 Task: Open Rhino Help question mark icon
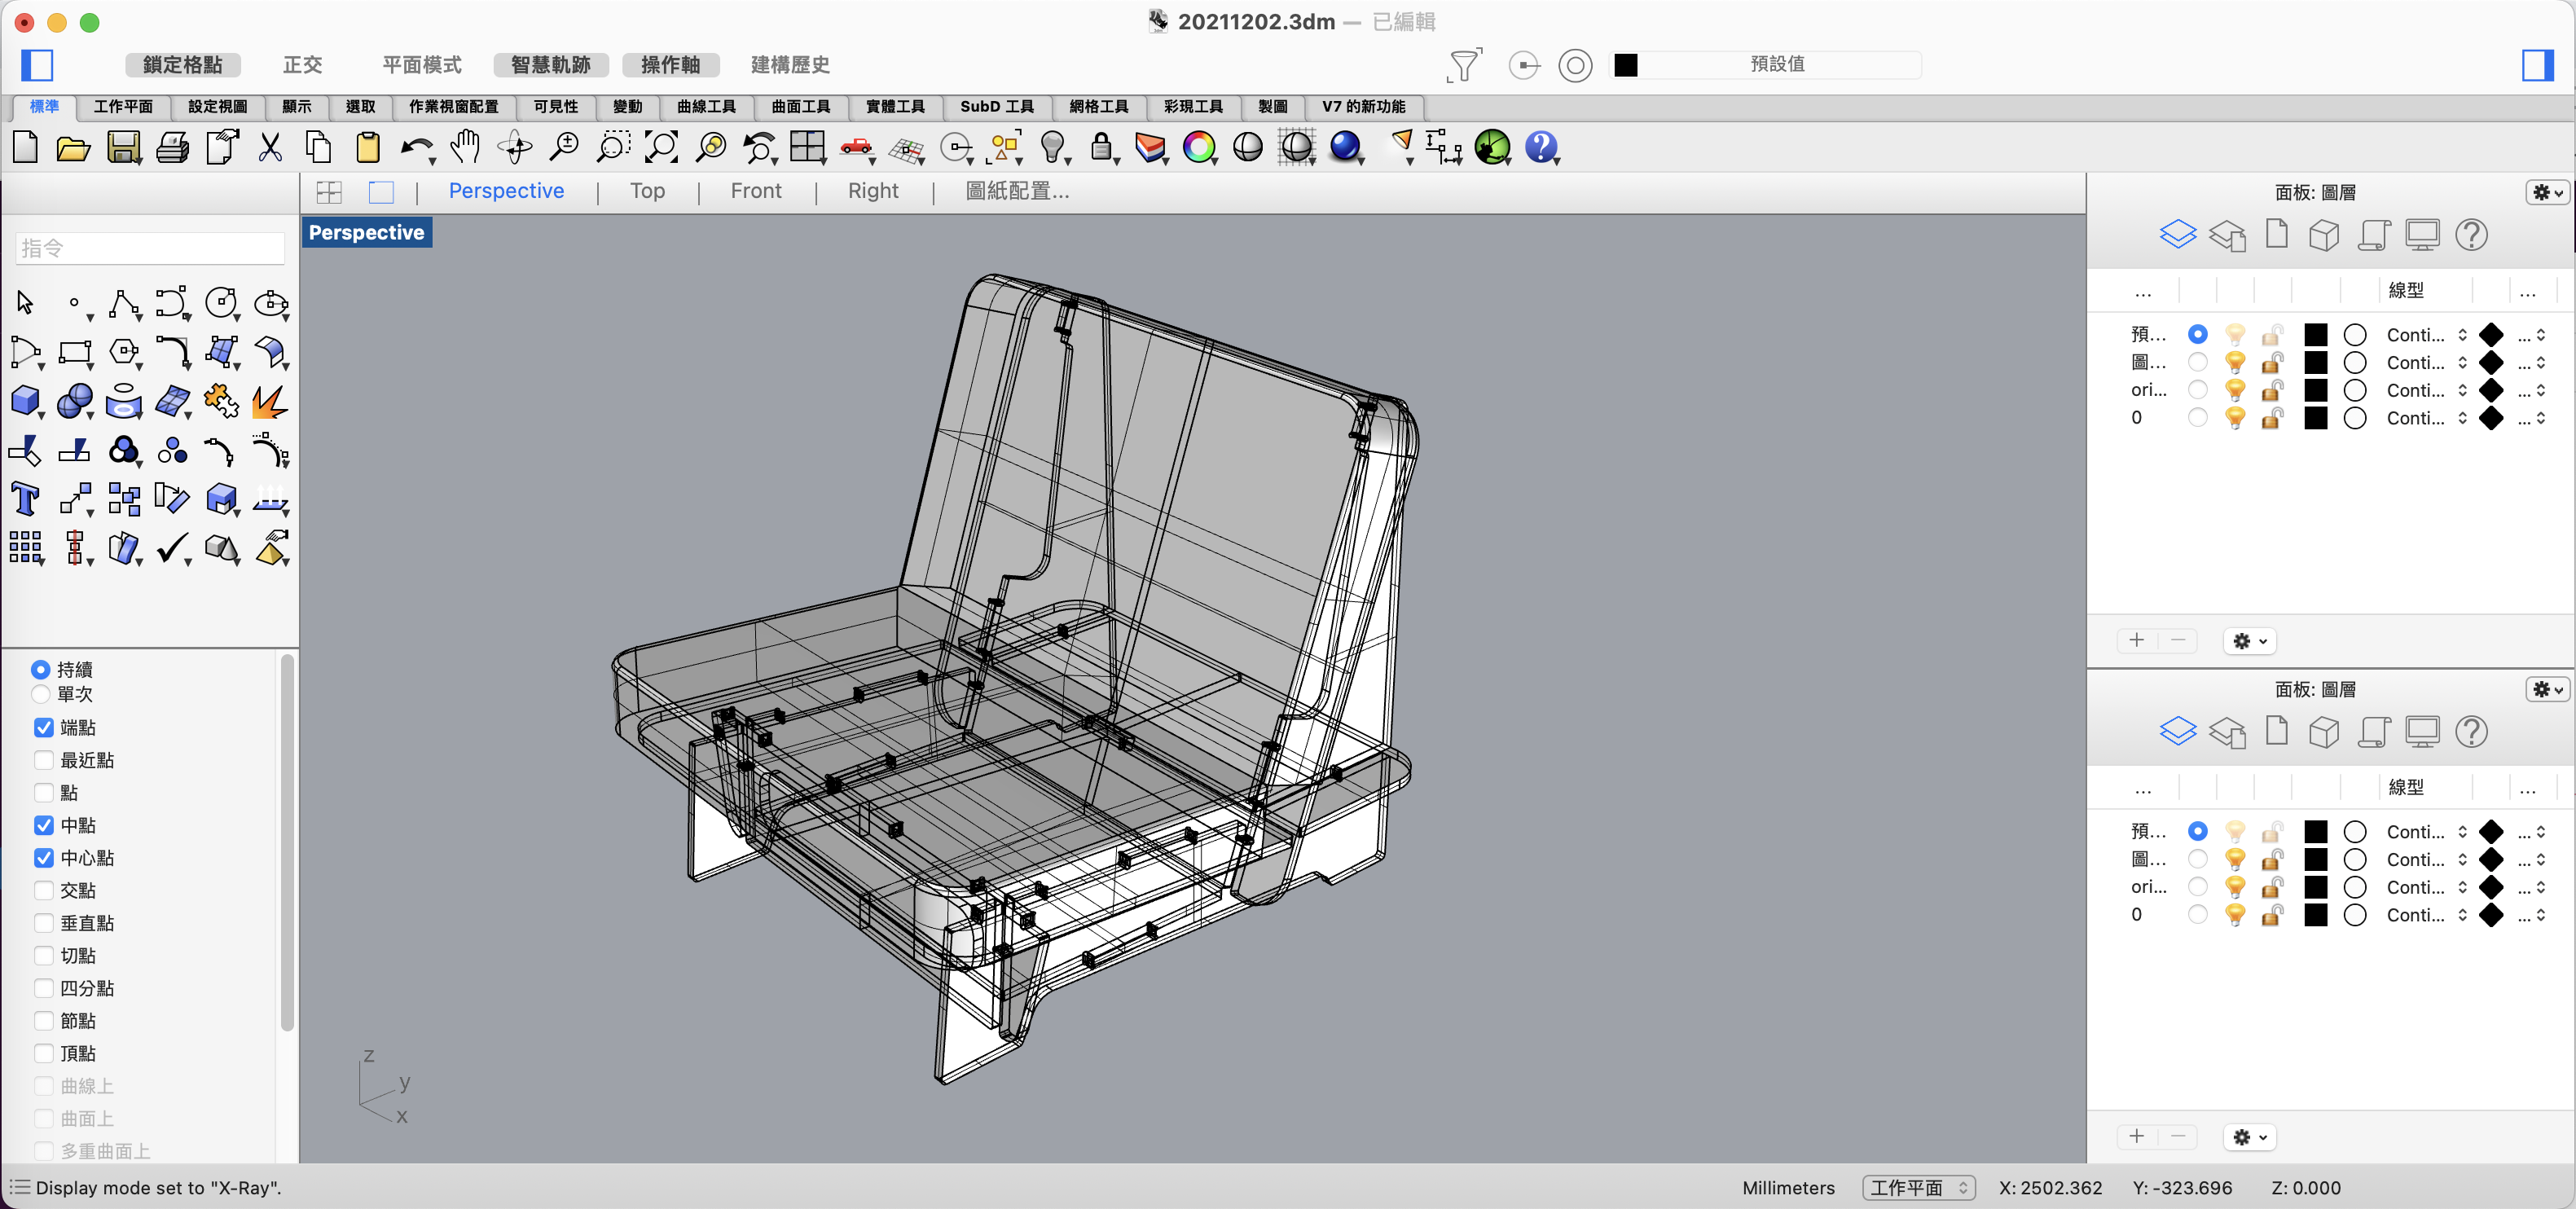point(1540,147)
